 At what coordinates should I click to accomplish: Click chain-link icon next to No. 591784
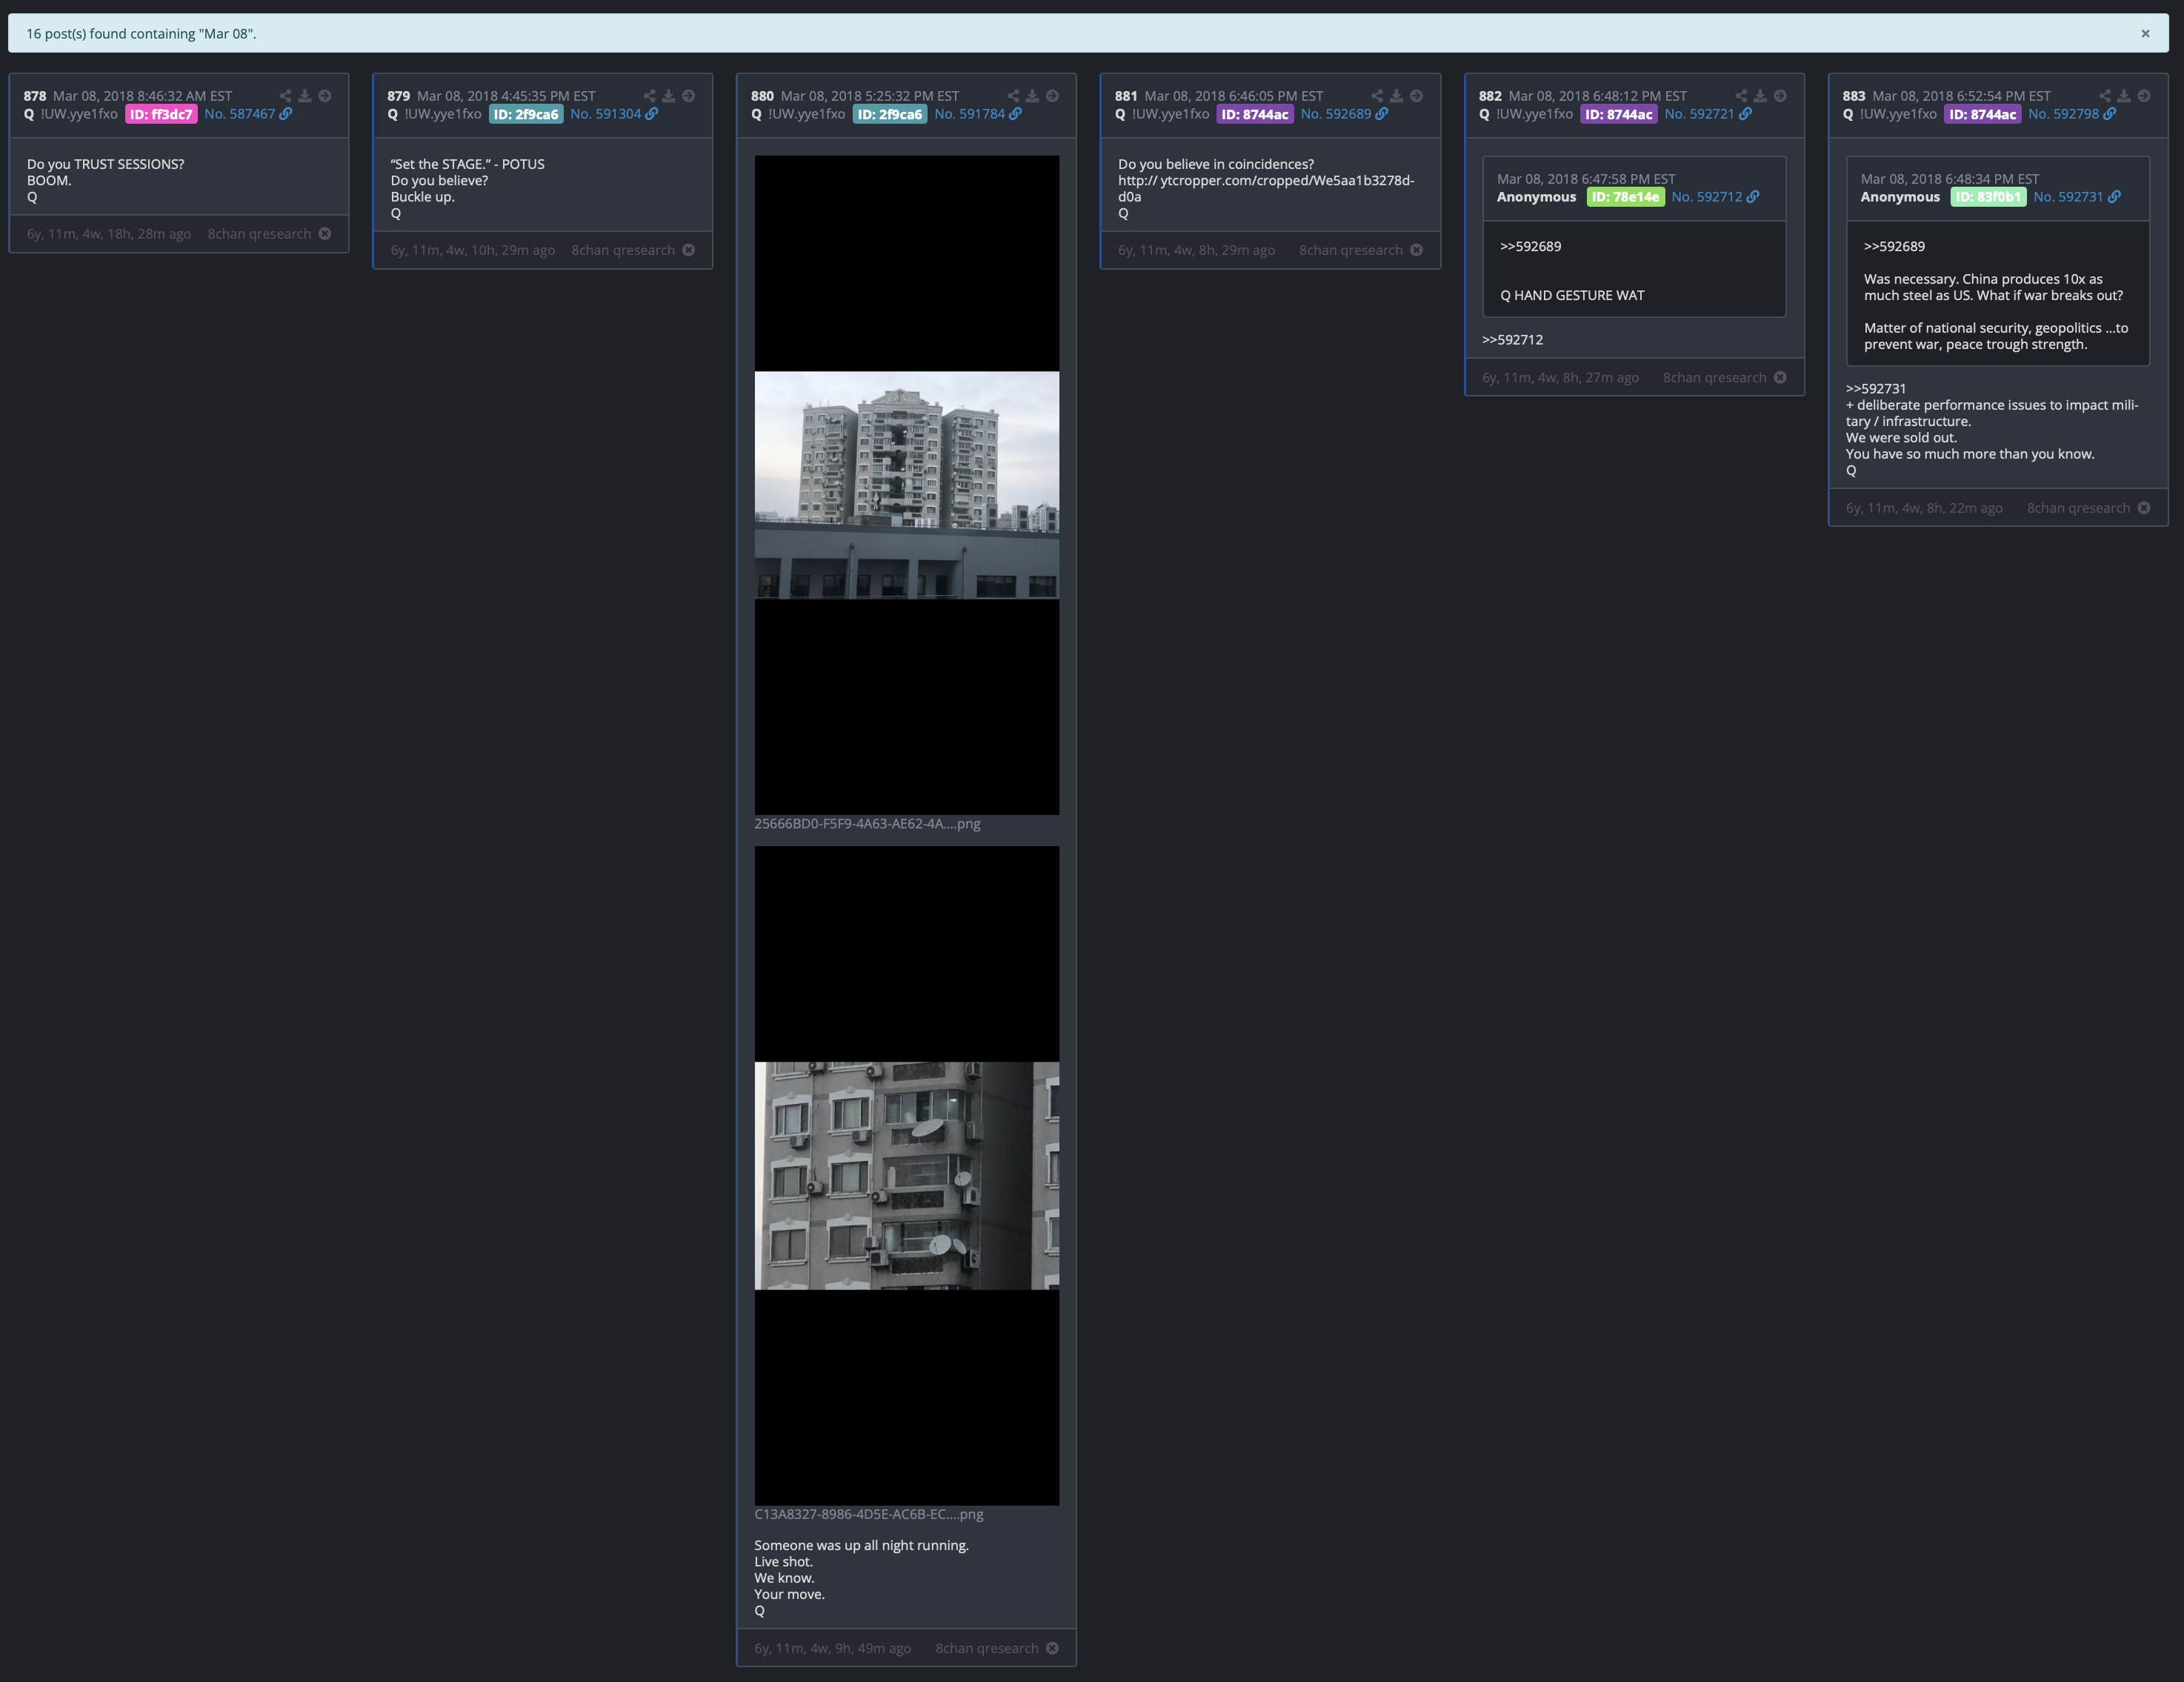1016,114
